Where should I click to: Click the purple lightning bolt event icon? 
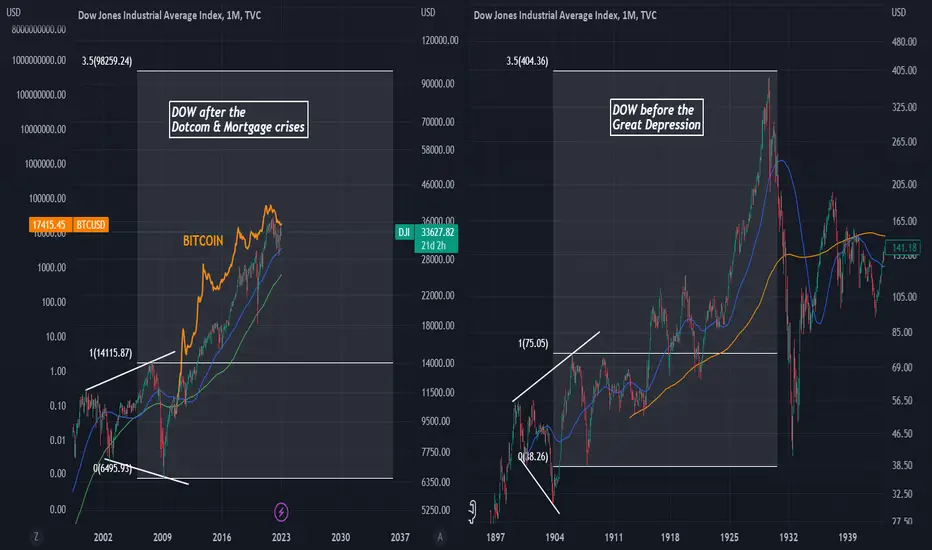click(x=281, y=511)
